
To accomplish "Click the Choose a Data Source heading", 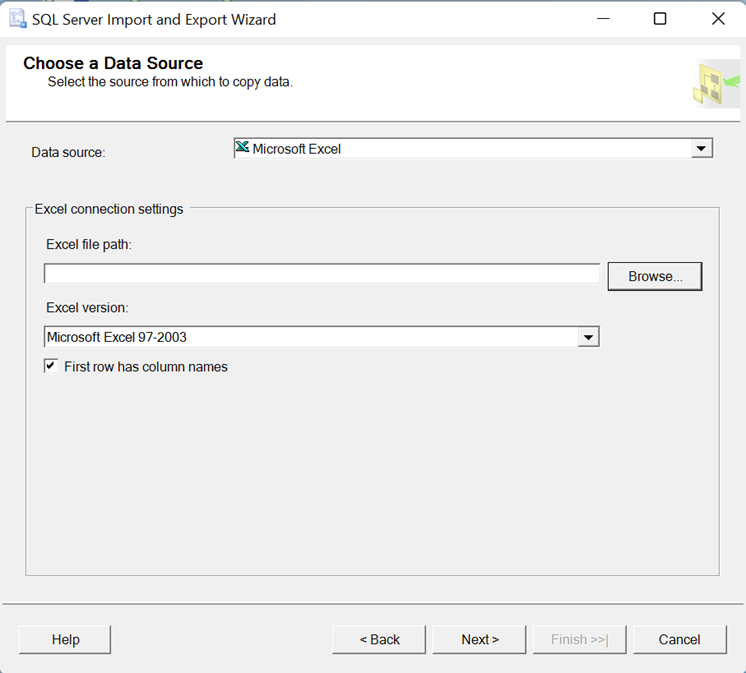I will [x=113, y=63].
